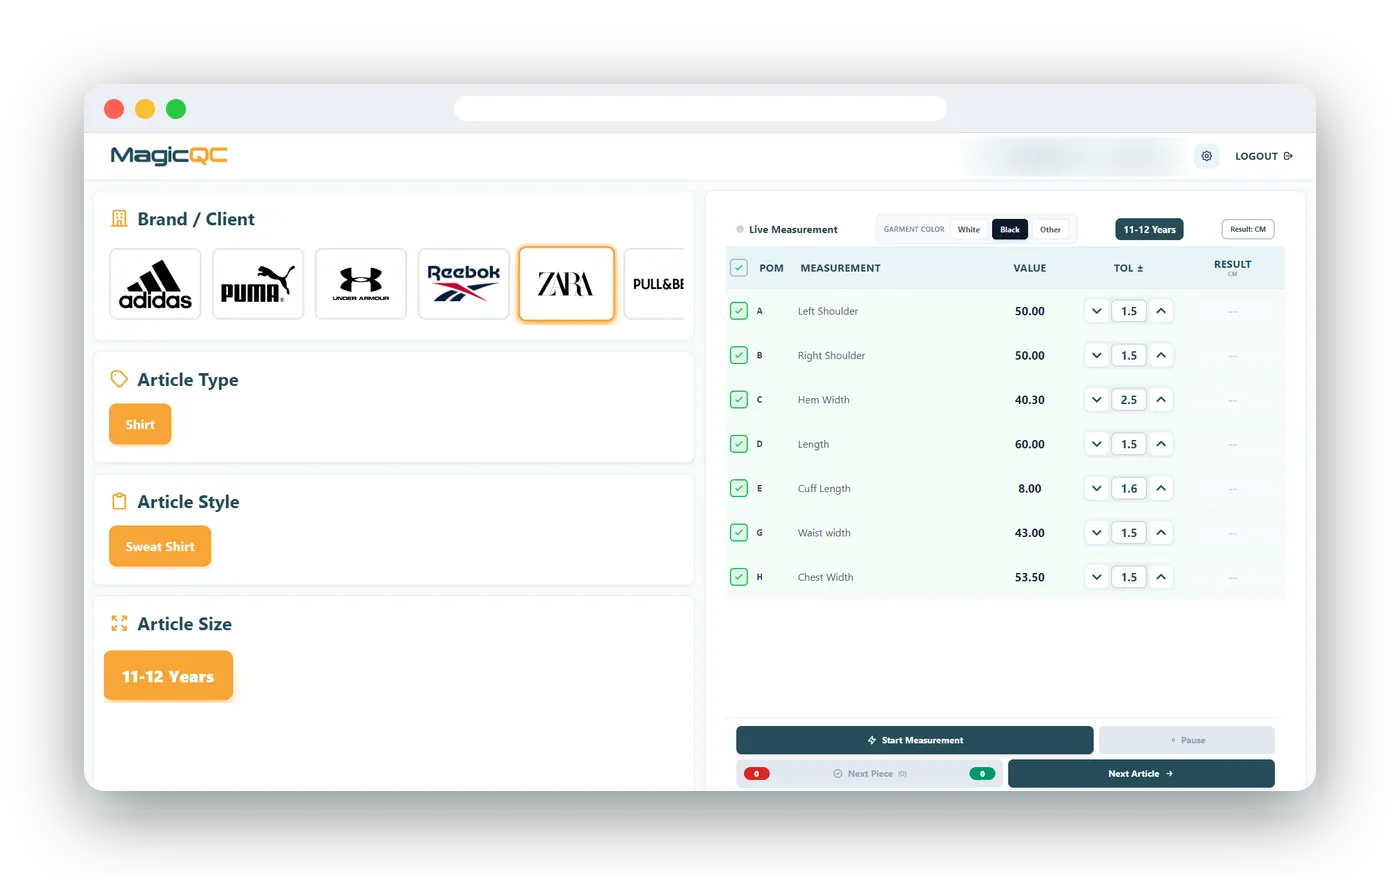Screen dimensions: 1400x875
Task: Click the red fail counter badge
Action: pos(757,773)
